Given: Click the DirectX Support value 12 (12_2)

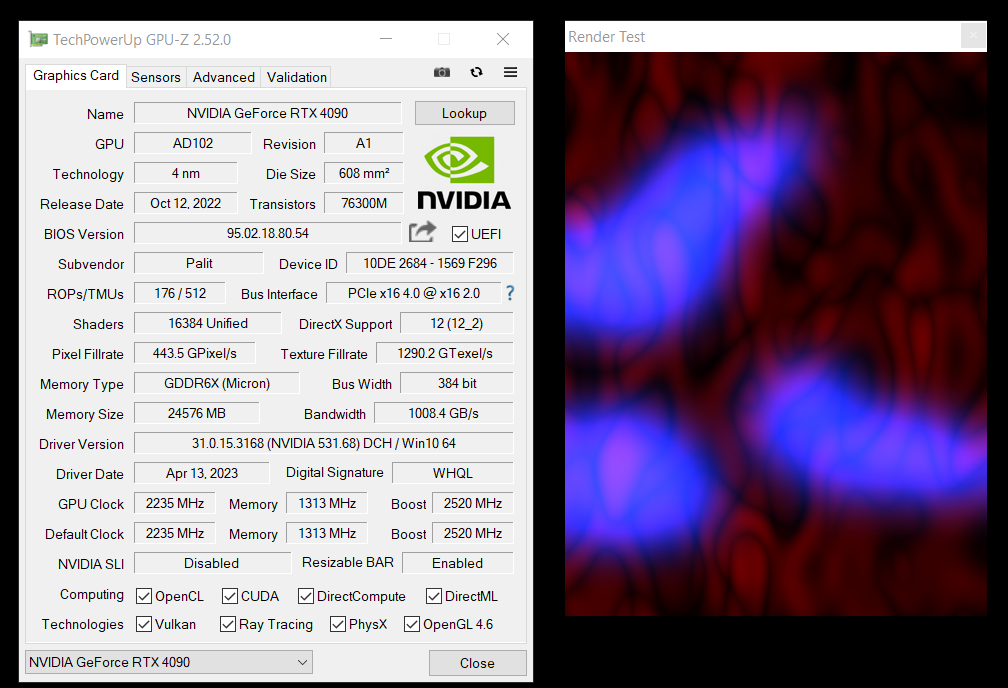Looking at the screenshot, I should [456, 323].
